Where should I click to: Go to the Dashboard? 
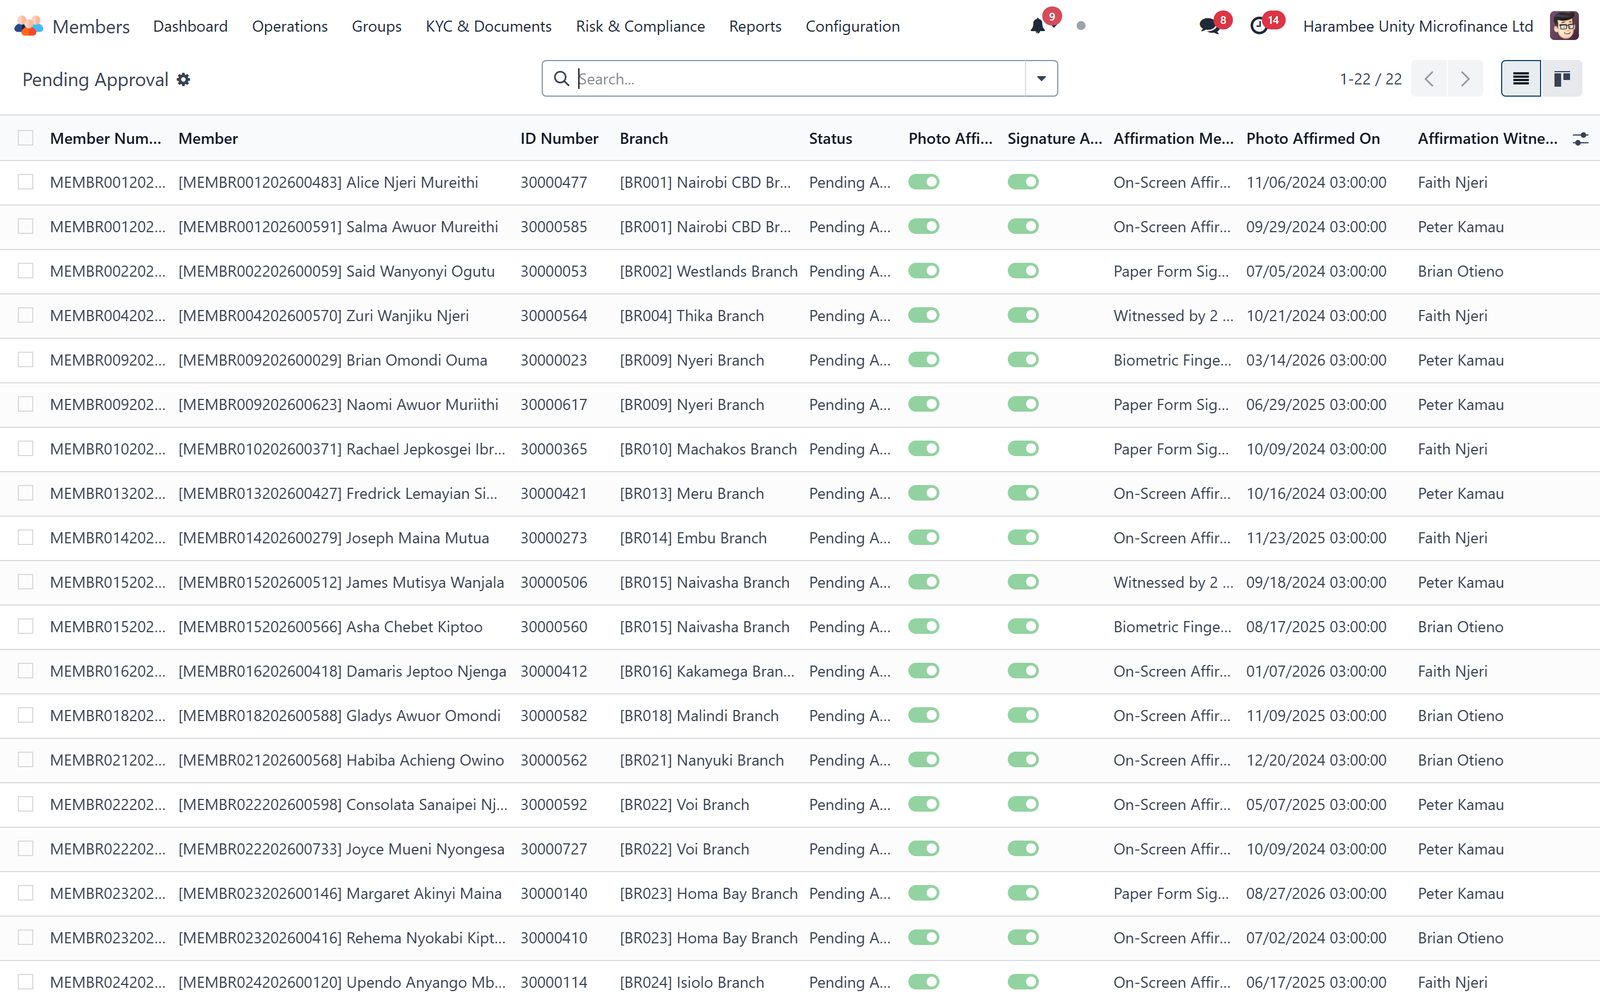(190, 26)
